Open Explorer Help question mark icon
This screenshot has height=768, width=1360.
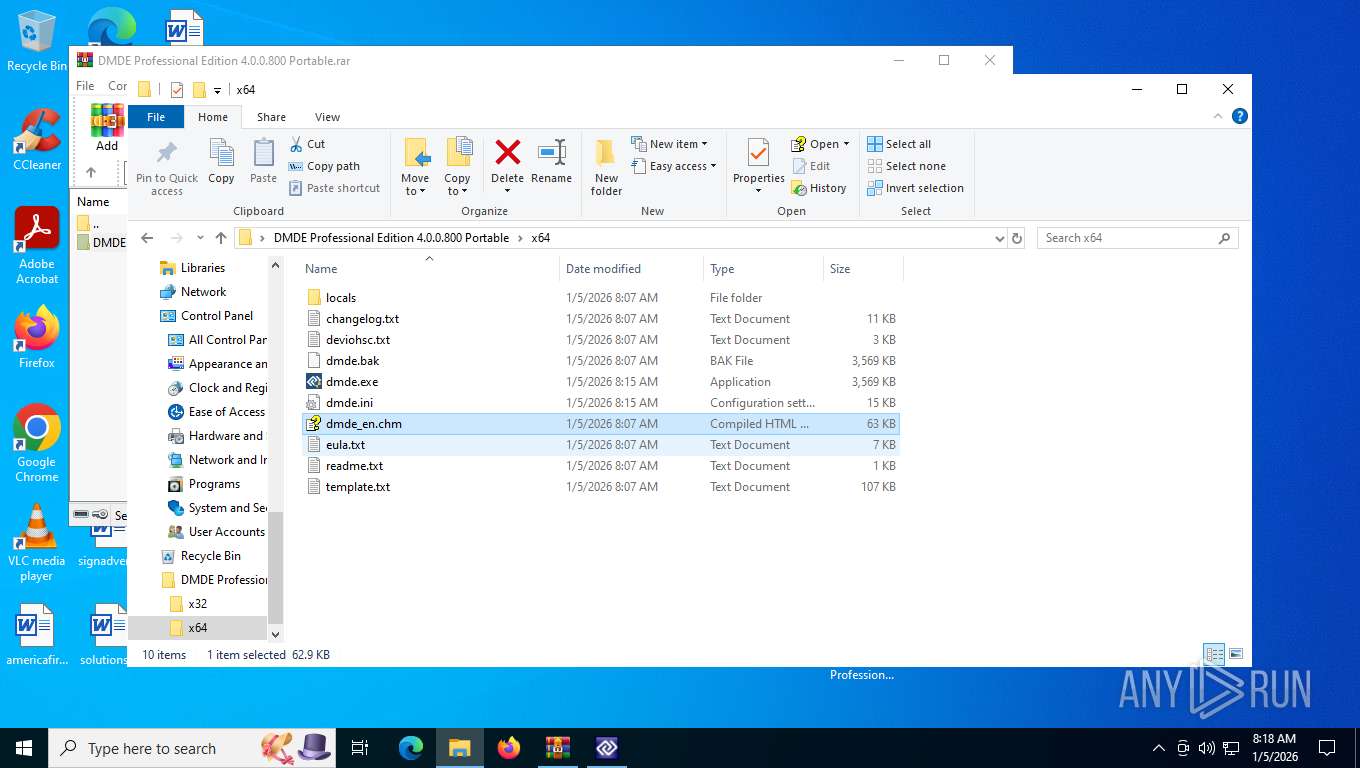1240,117
